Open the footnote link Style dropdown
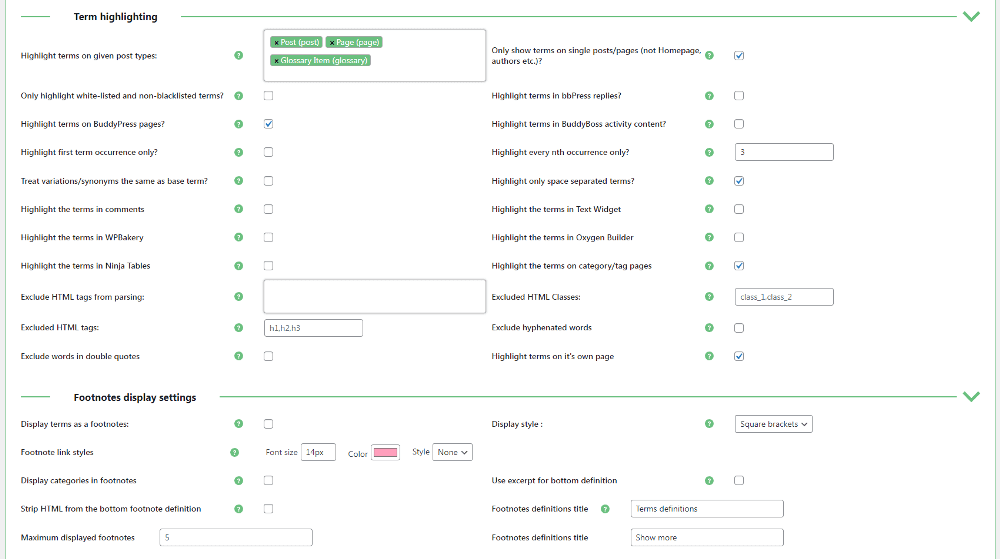 pos(453,452)
